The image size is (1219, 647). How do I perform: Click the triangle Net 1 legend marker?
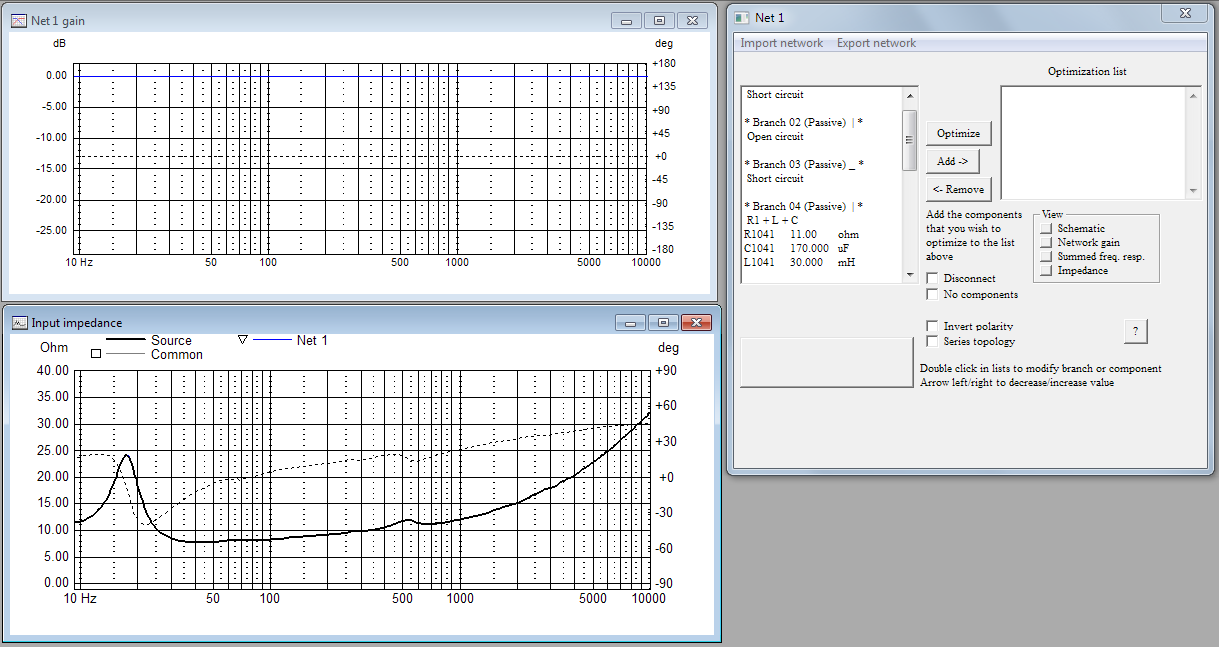pos(242,340)
